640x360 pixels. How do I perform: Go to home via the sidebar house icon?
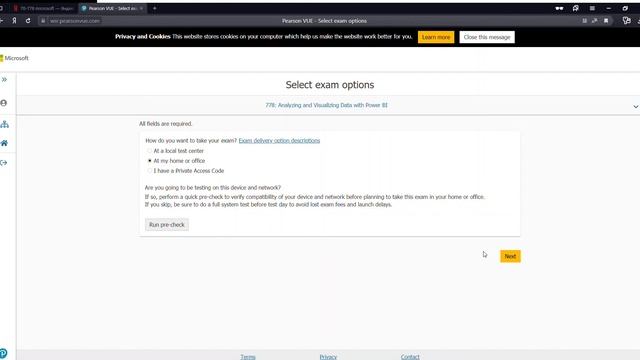pyautogui.click(x=4, y=143)
